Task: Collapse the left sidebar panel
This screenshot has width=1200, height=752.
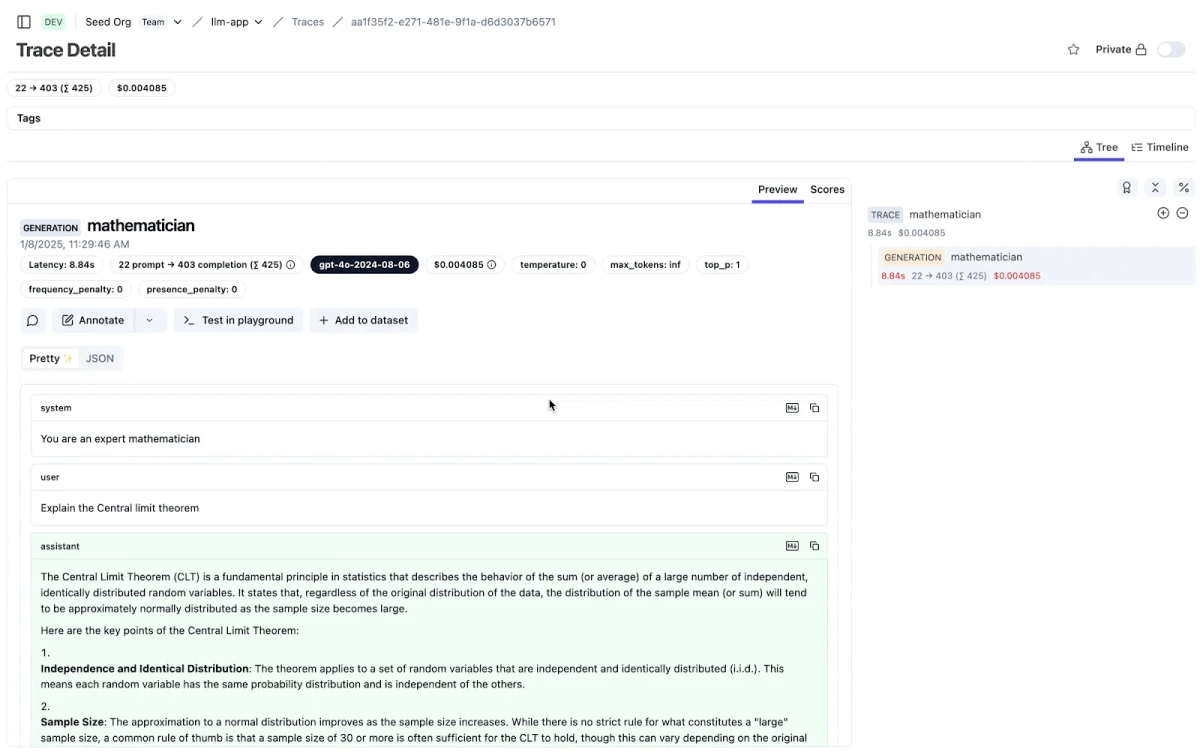Action: pos(23,21)
